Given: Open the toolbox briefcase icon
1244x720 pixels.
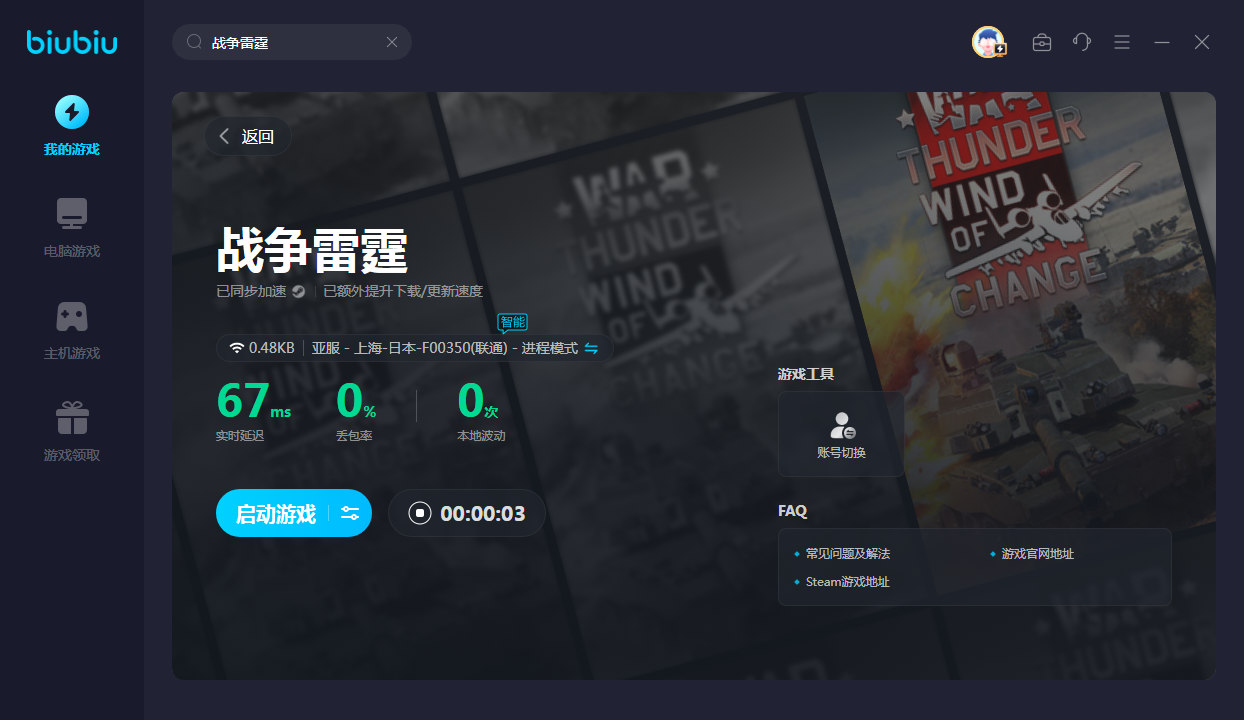Looking at the screenshot, I should tap(1042, 42).
